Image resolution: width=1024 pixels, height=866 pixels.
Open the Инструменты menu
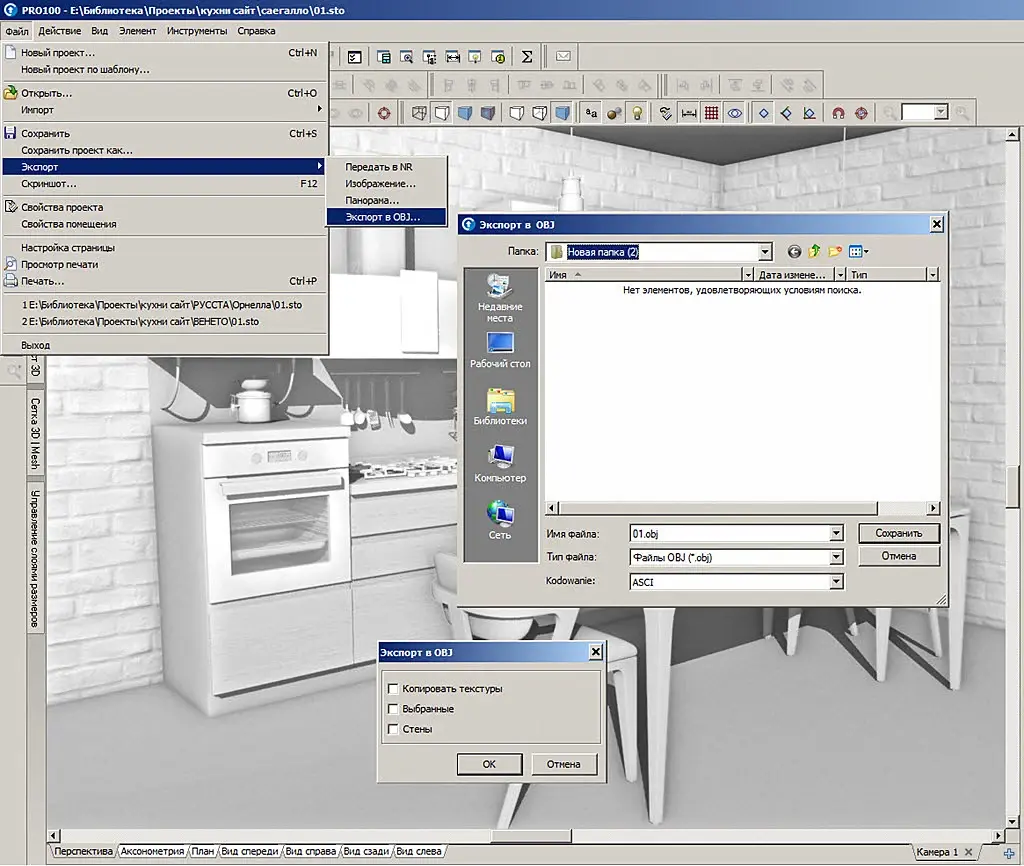pos(197,31)
